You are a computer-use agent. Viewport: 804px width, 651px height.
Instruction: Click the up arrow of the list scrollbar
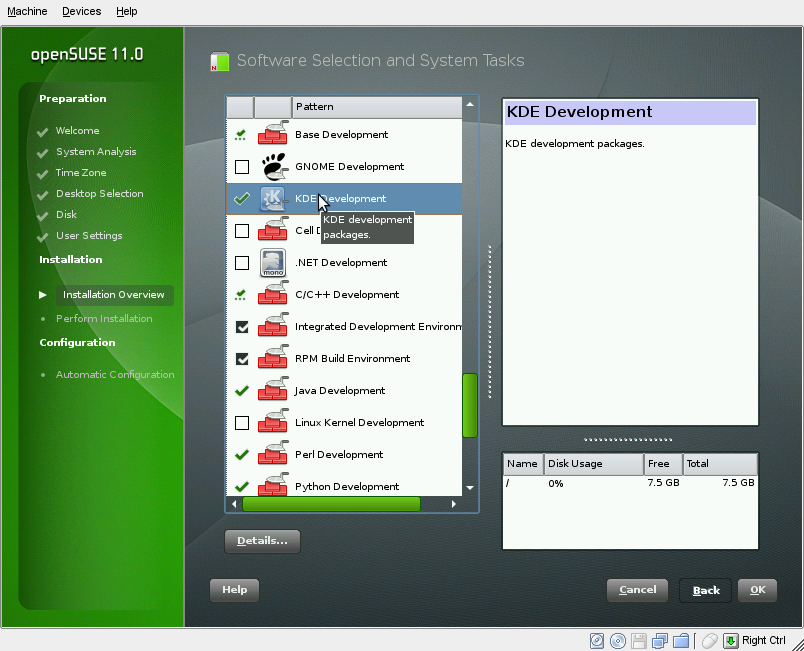coord(469,107)
